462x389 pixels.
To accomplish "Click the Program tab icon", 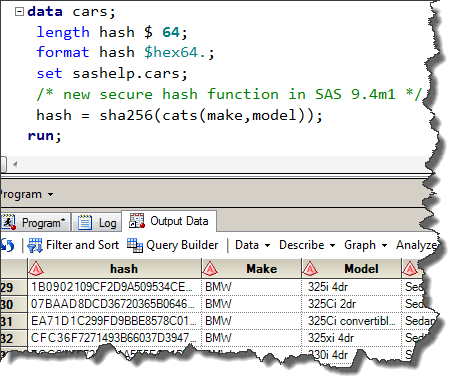I will (8, 222).
